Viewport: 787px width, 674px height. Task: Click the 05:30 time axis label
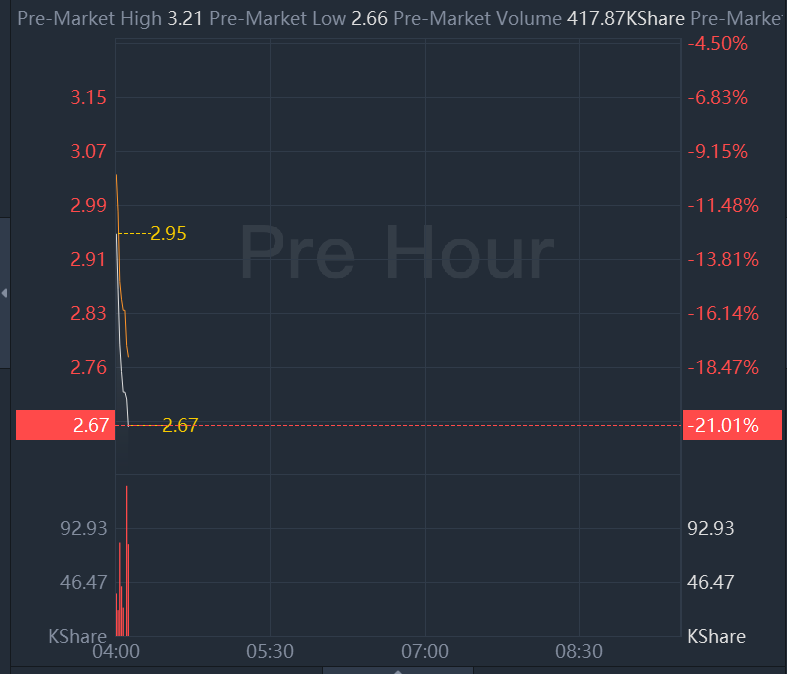coord(270,652)
